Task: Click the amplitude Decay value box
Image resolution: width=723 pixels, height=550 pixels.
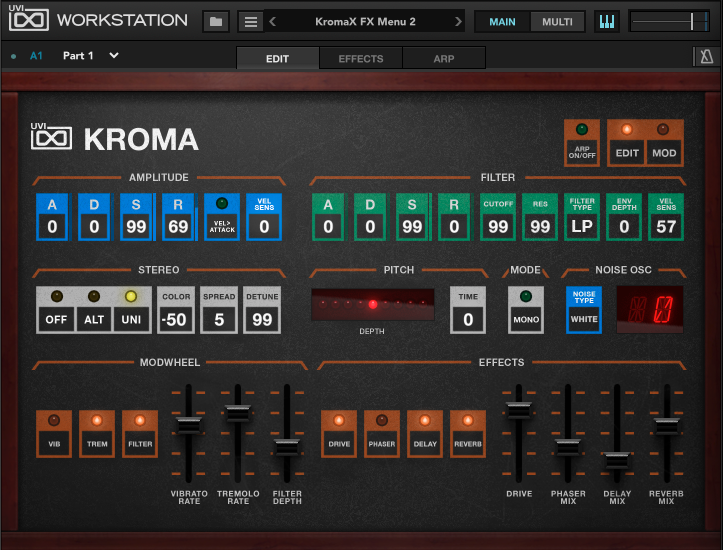Action: tap(94, 226)
